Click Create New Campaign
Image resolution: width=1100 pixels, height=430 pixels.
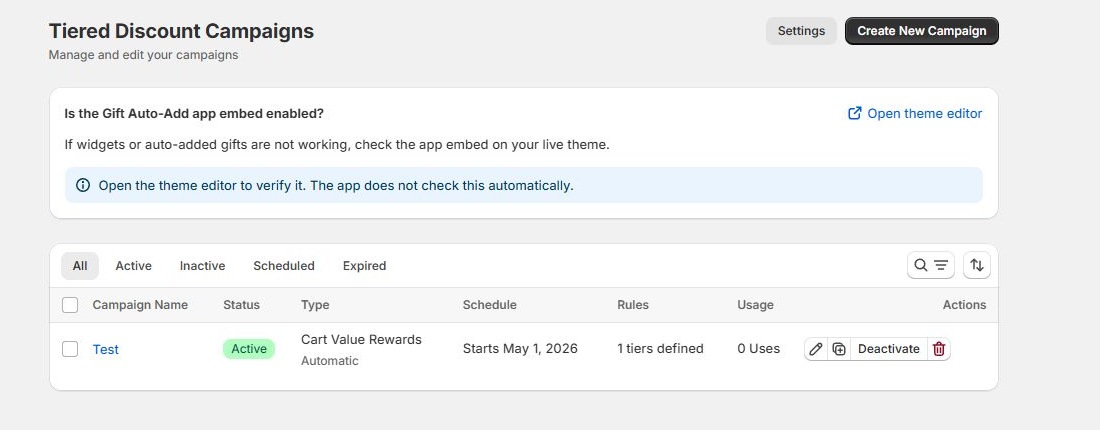[x=921, y=31]
